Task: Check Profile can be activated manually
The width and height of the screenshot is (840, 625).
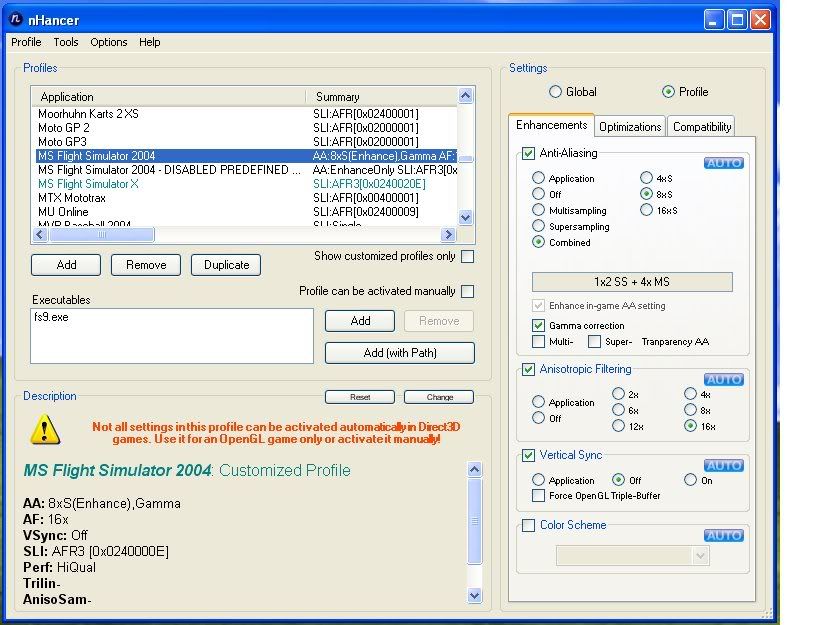Action: tap(468, 291)
